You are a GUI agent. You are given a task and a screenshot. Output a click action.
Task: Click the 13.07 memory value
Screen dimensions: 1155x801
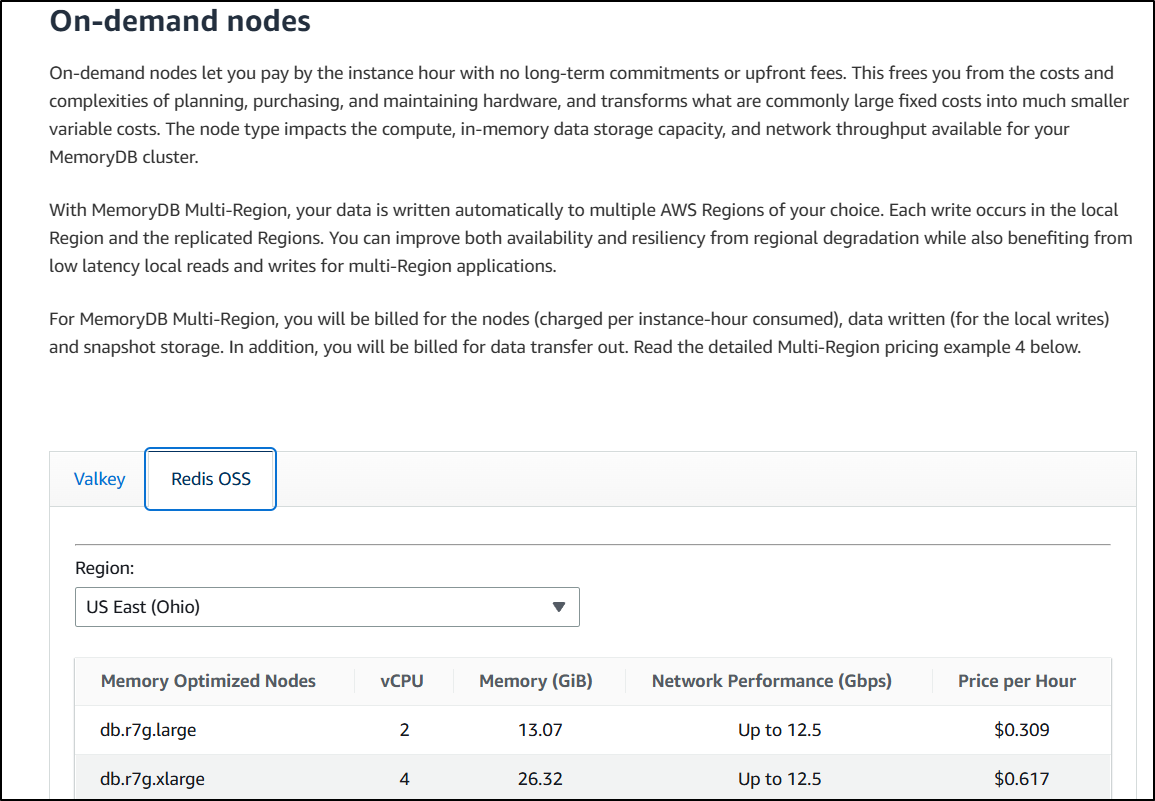540,730
